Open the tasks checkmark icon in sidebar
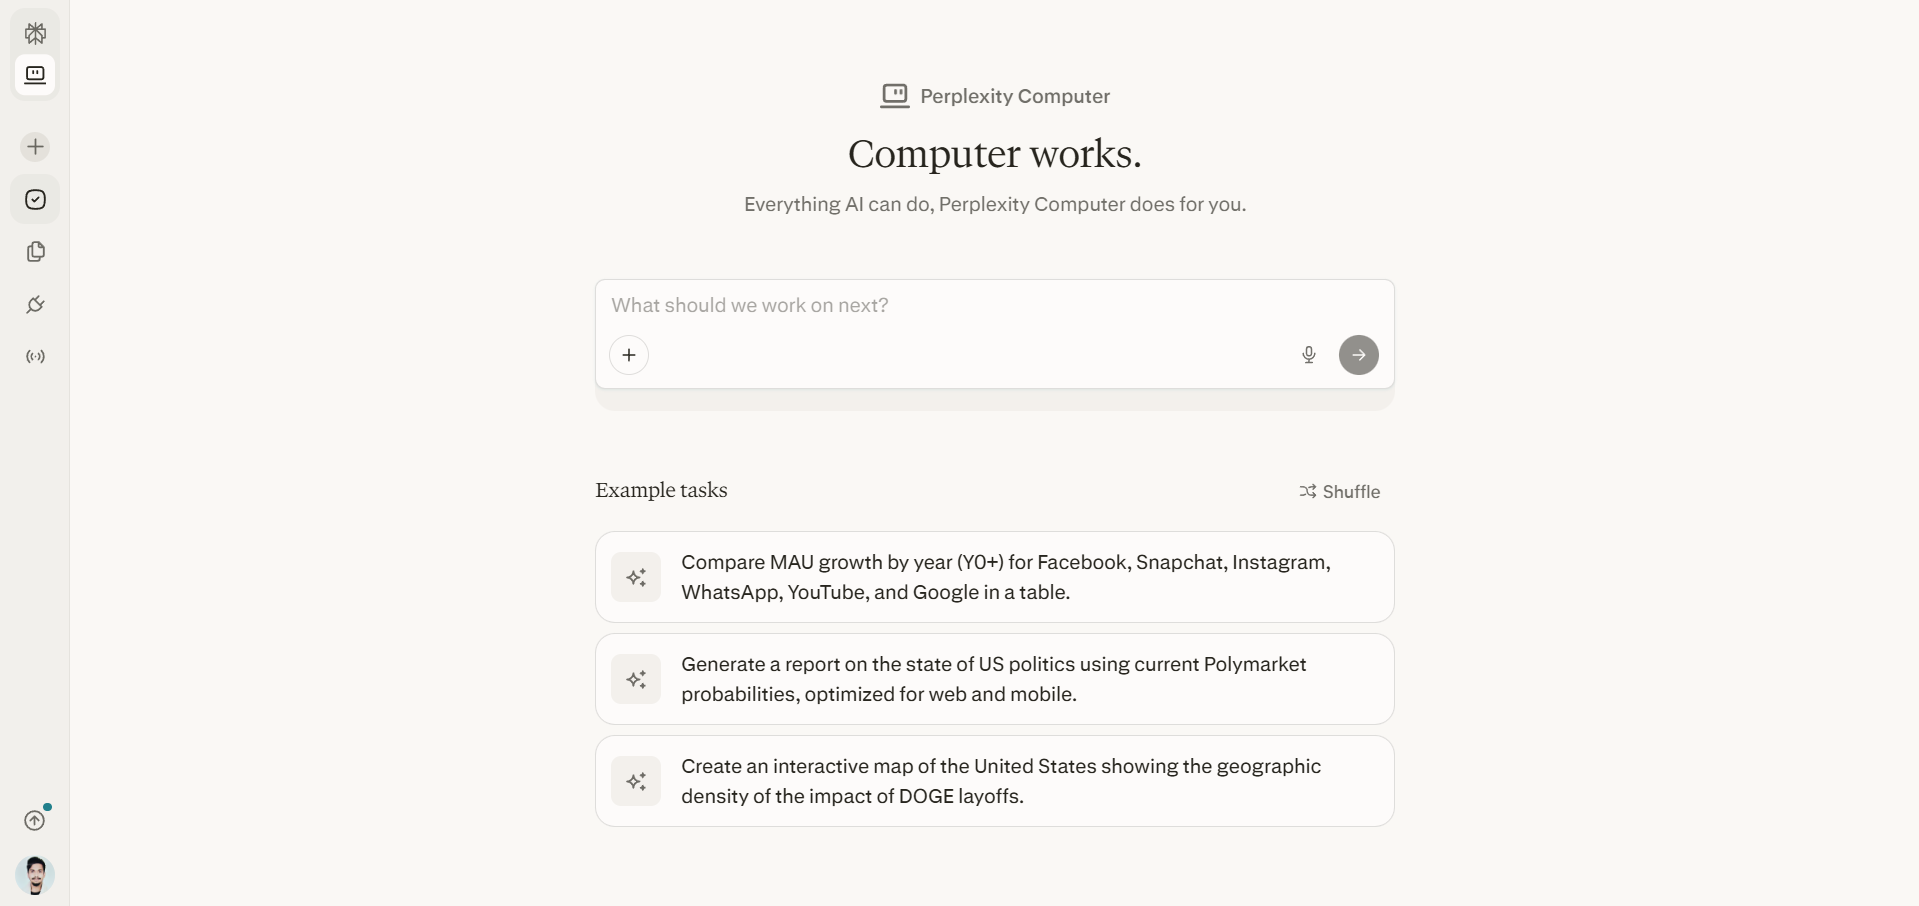This screenshot has width=1919, height=906. click(x=35, y=199)
